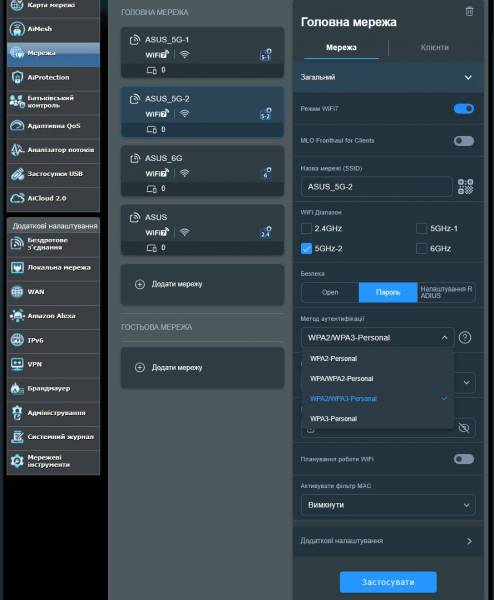Collapse the Загальний section
The height and width of the screenshot is (600, 494).
tap(388, 77)
